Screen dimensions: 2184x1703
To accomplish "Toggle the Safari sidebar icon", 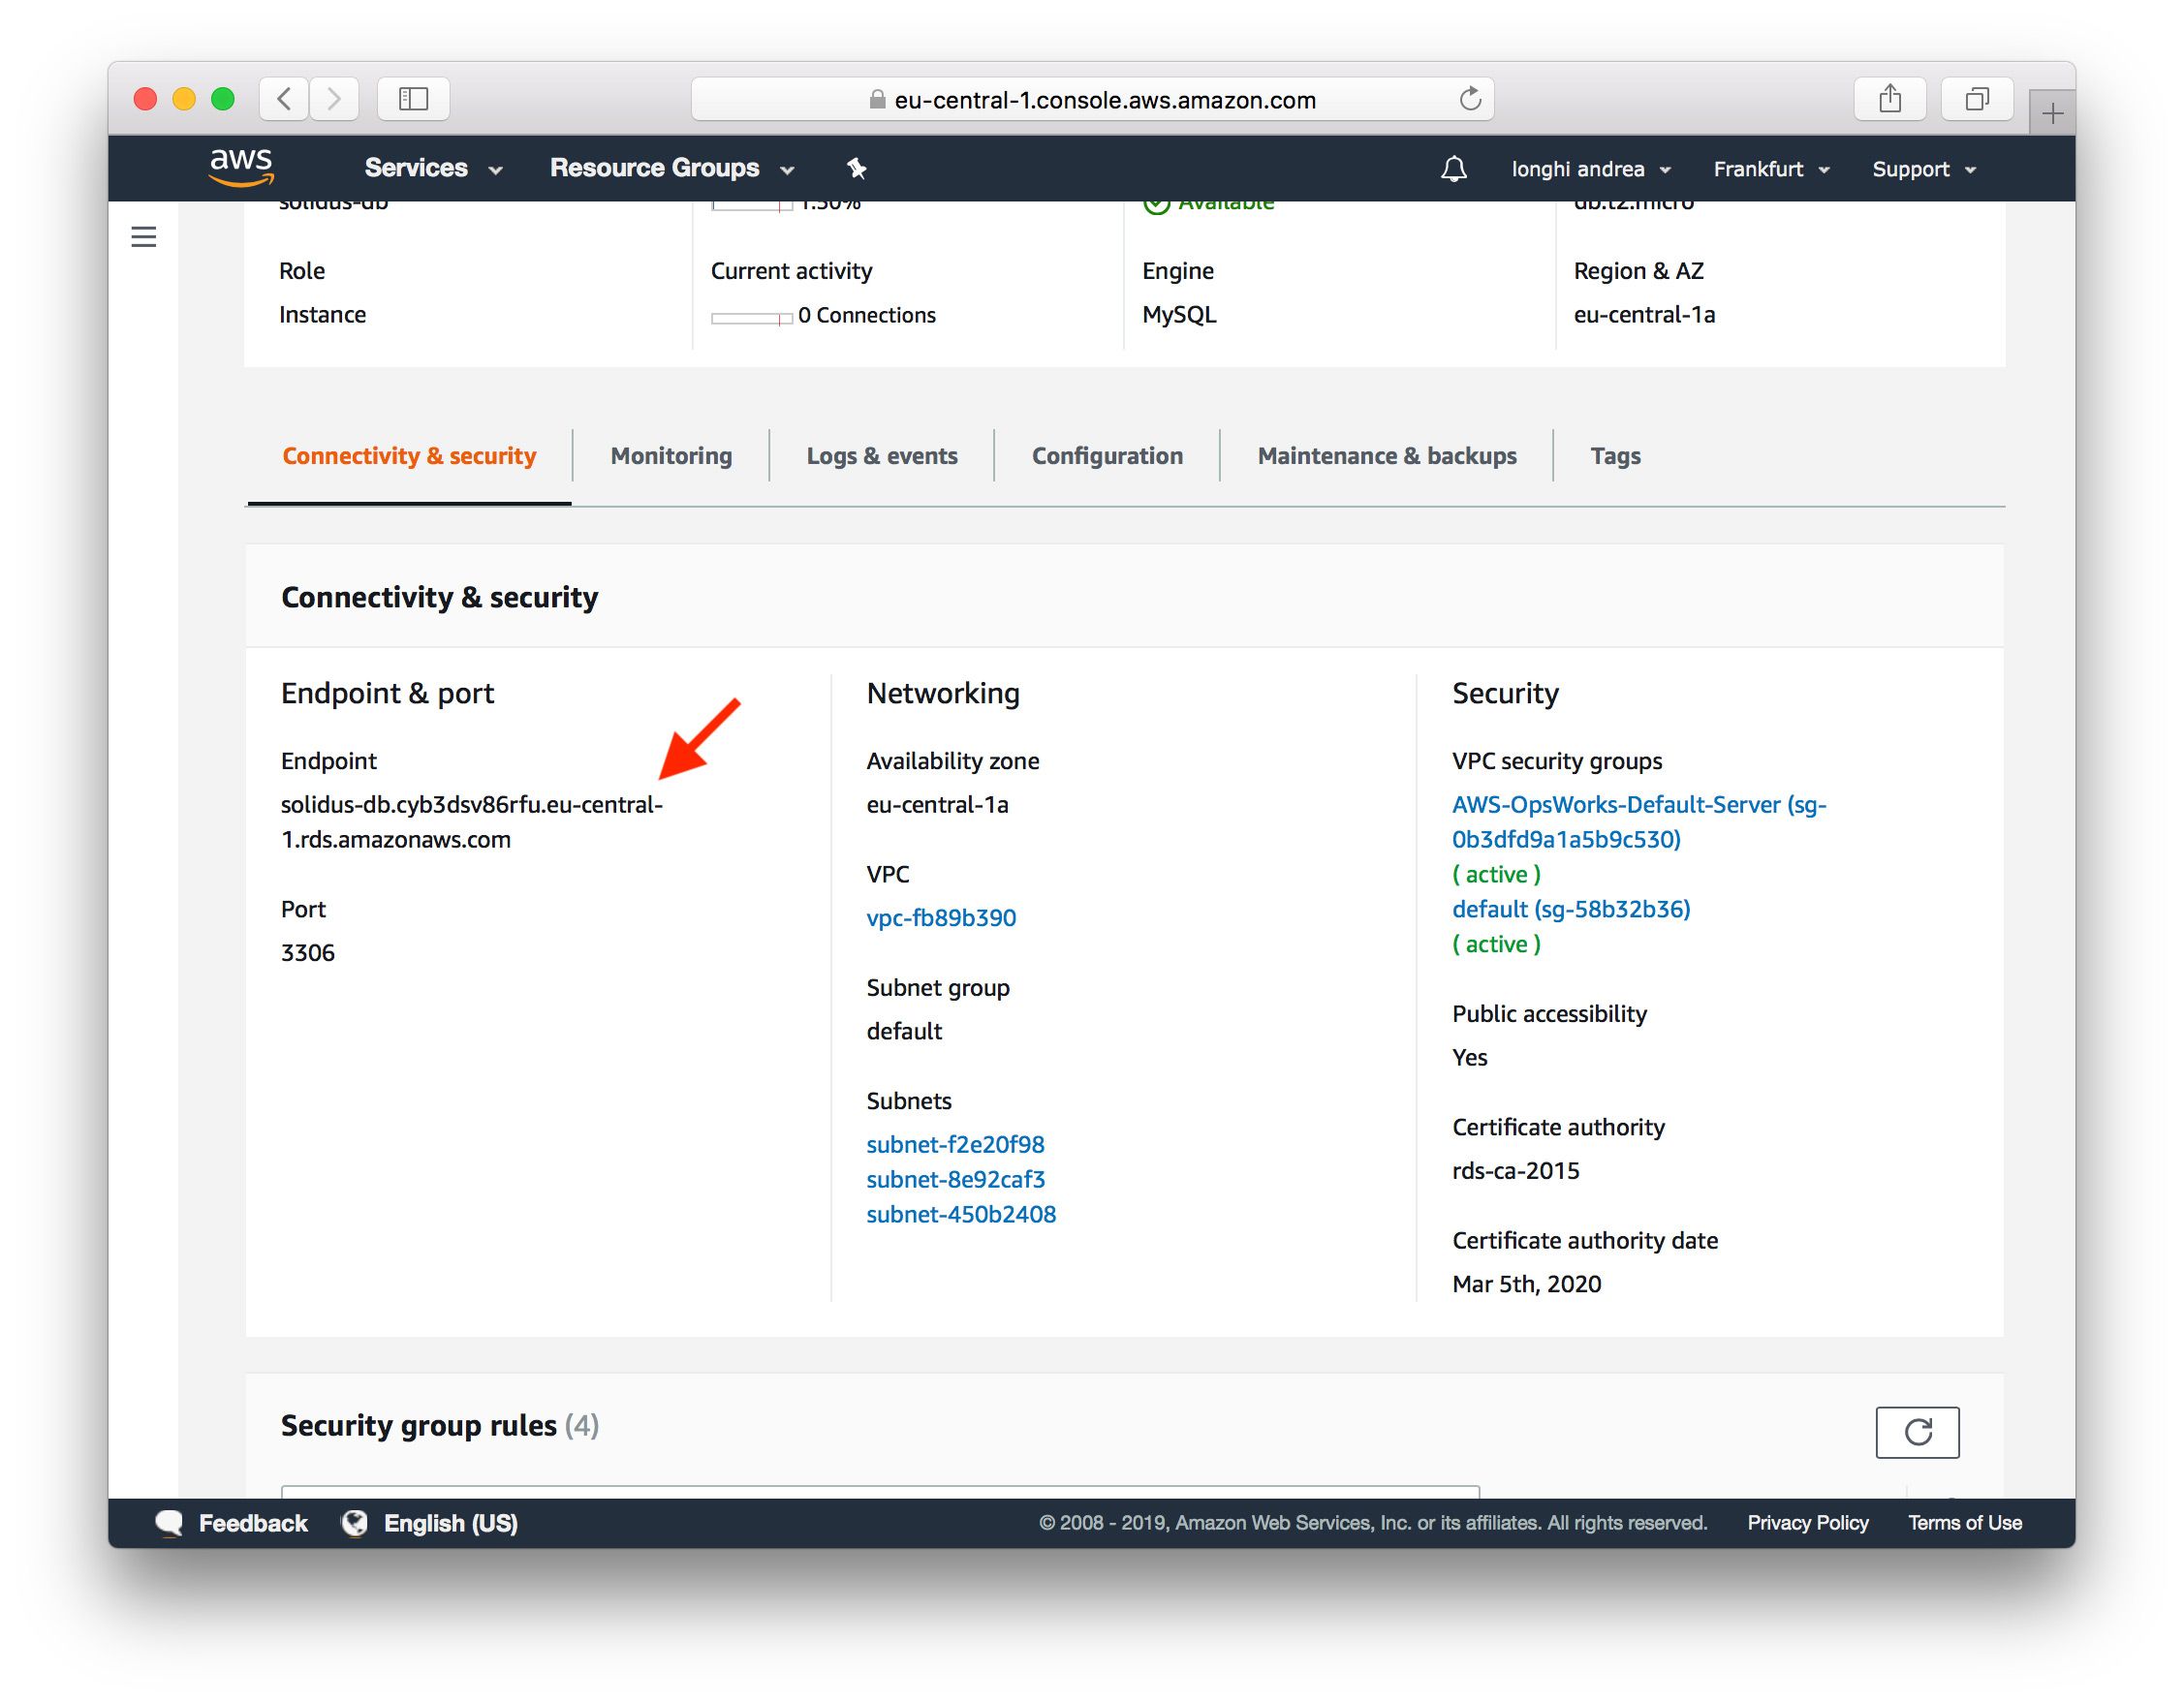I will coord(413,99).
